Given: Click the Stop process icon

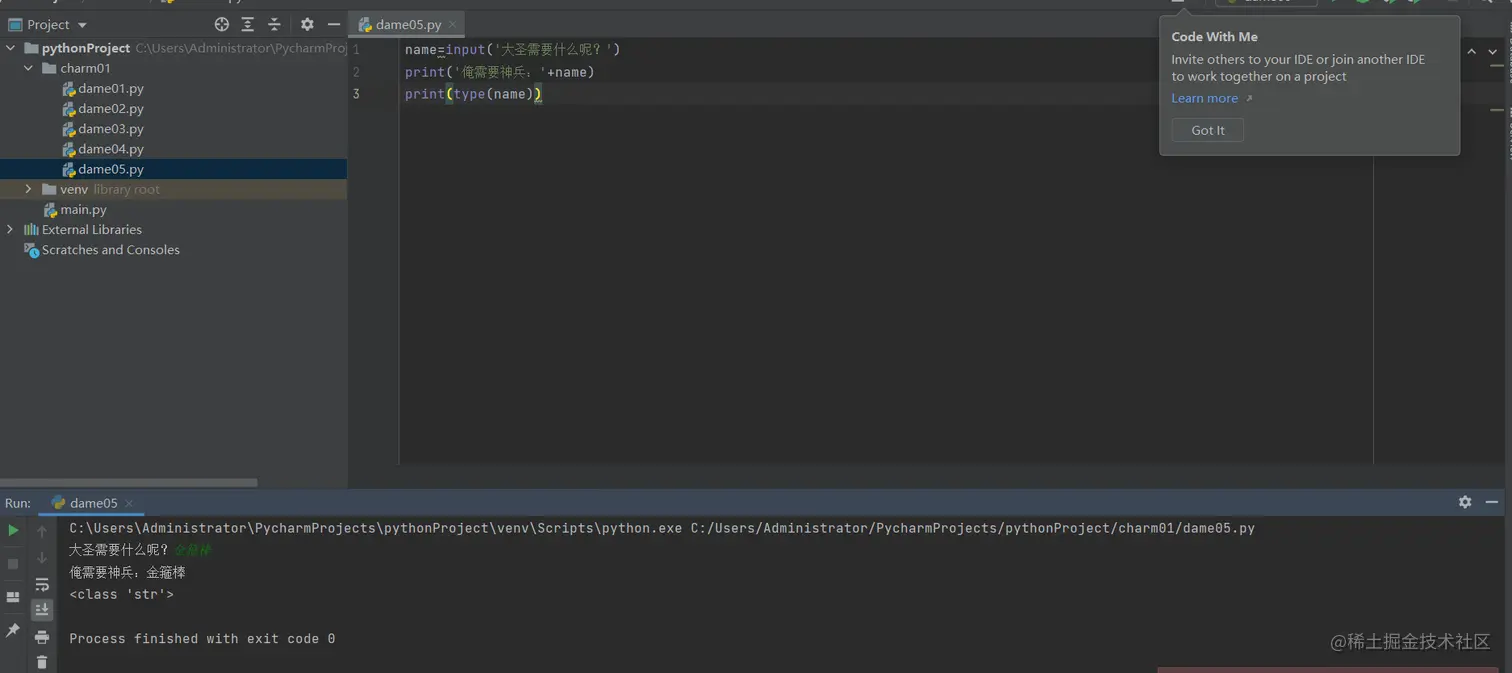Looking at the screenshot, I should (x=13, y=564).
